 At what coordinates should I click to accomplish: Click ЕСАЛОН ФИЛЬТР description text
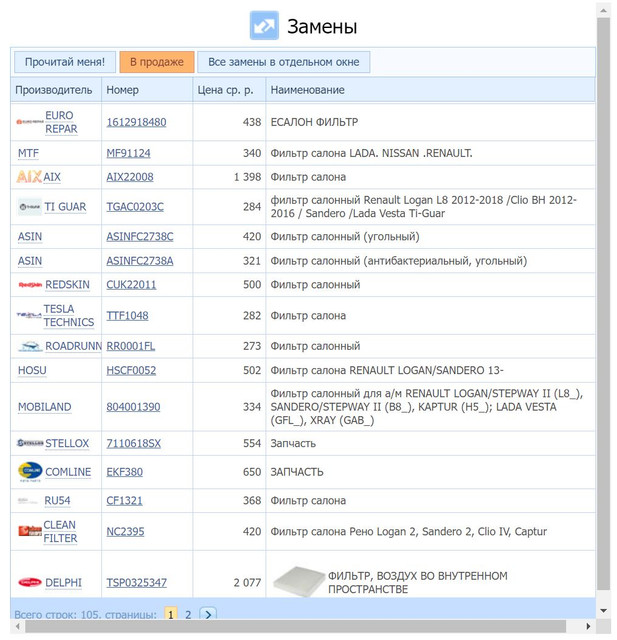tap(314, 122)
